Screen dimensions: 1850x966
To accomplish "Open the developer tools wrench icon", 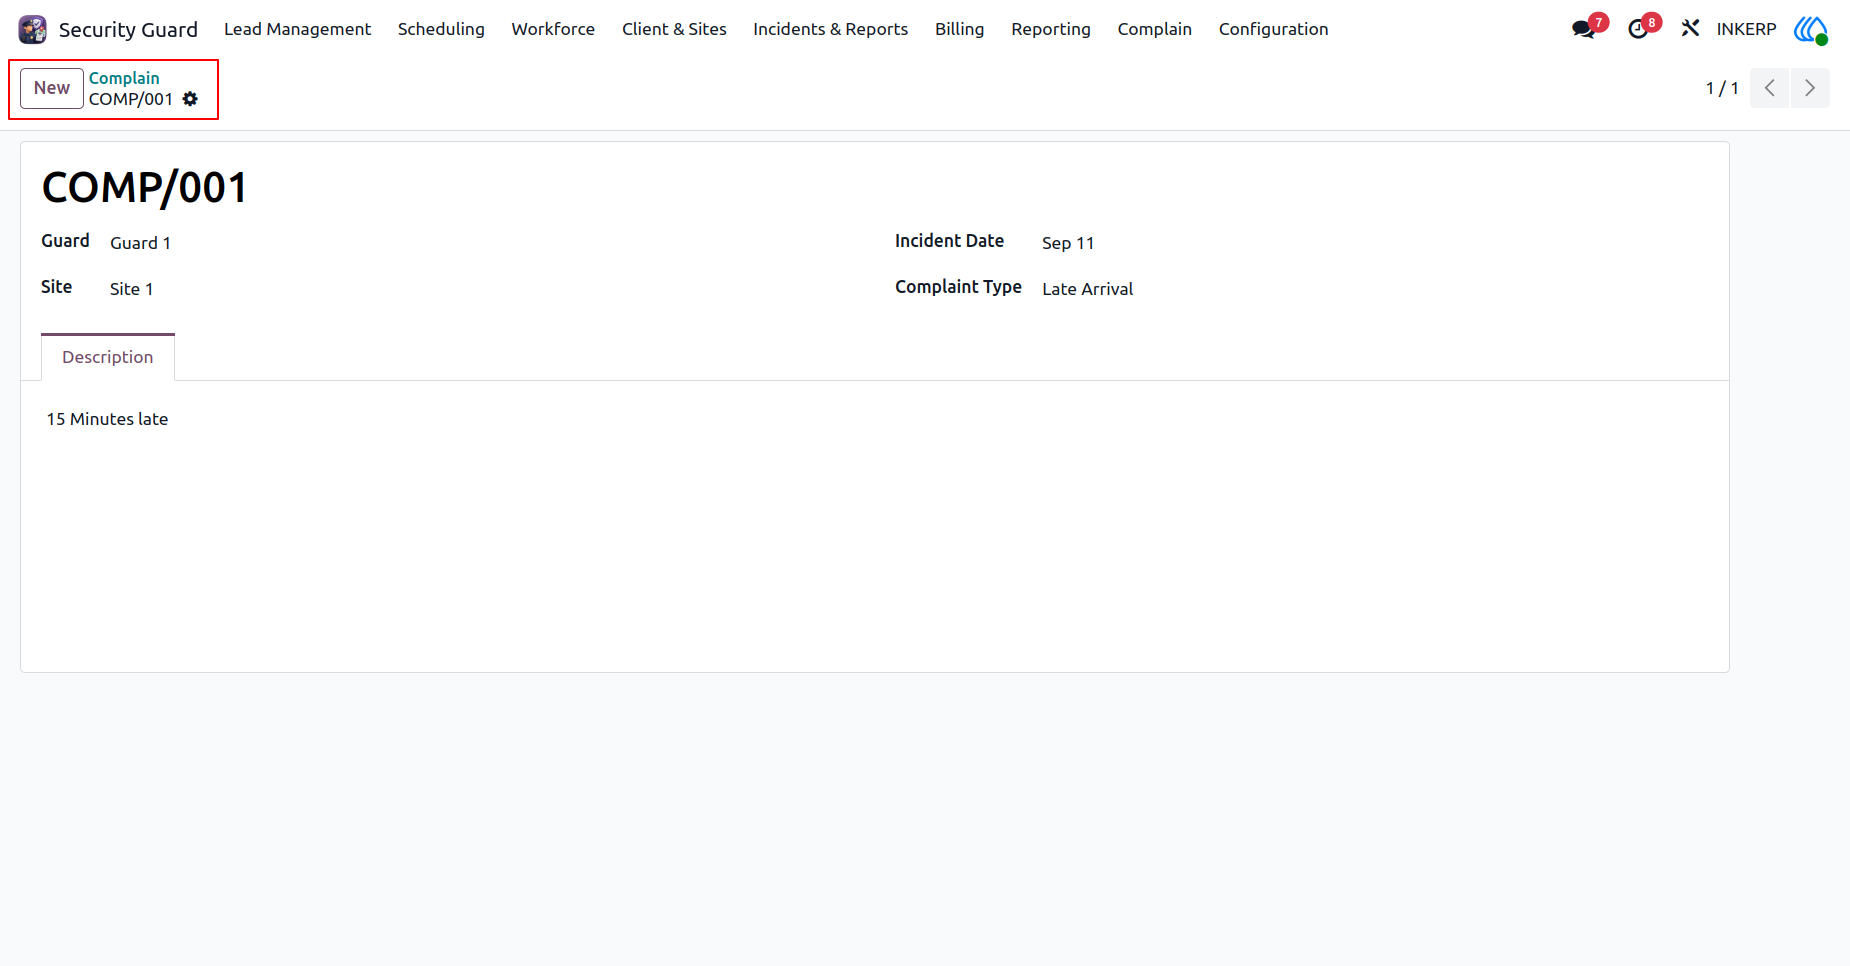I will pos(1690,29).
